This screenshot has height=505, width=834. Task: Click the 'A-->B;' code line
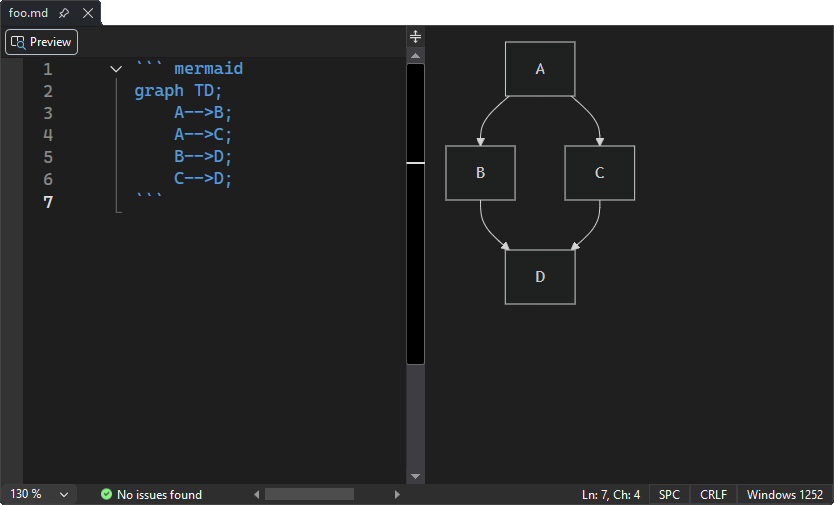coord(203,113)
